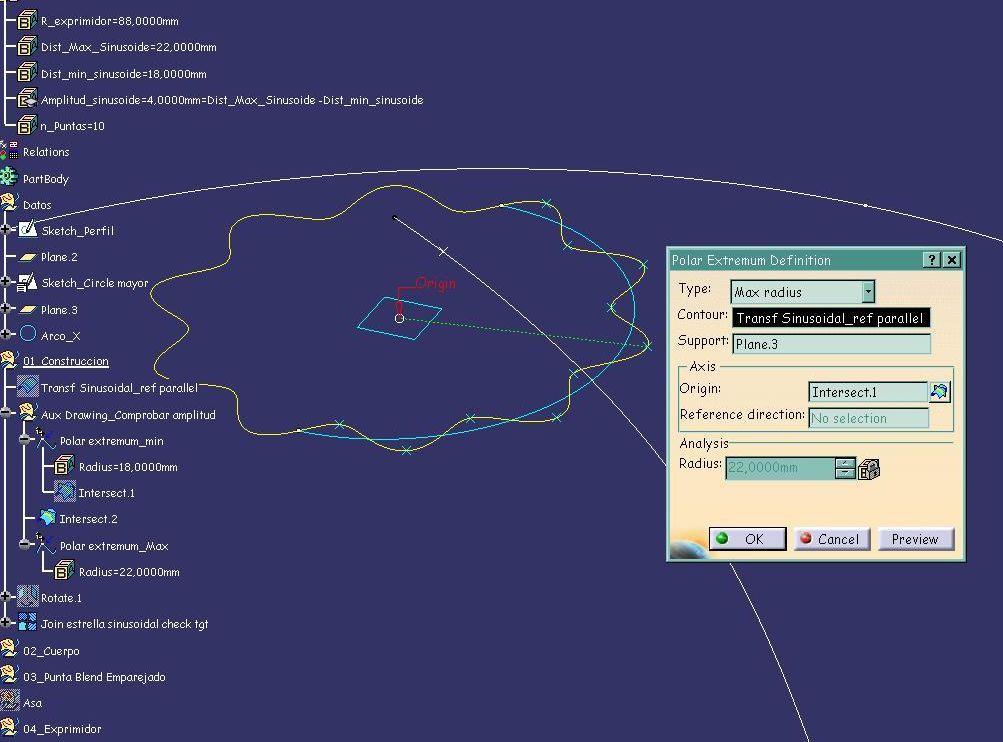
Task: Click the Arco_X circle icon
Action: [x=28, y=334]
